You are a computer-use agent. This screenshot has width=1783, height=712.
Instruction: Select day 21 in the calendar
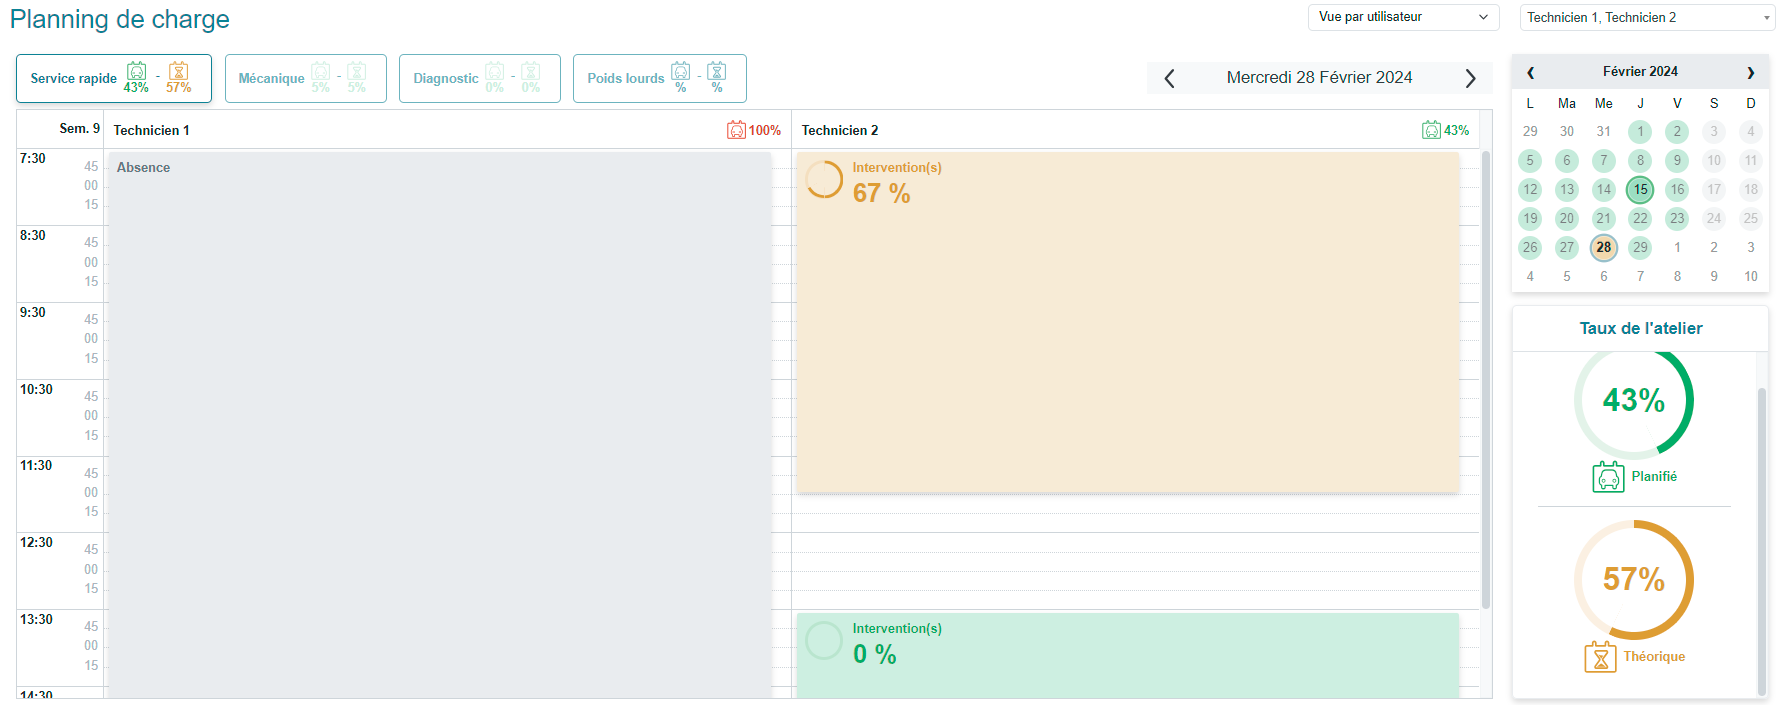click(x=1604, y=218)
